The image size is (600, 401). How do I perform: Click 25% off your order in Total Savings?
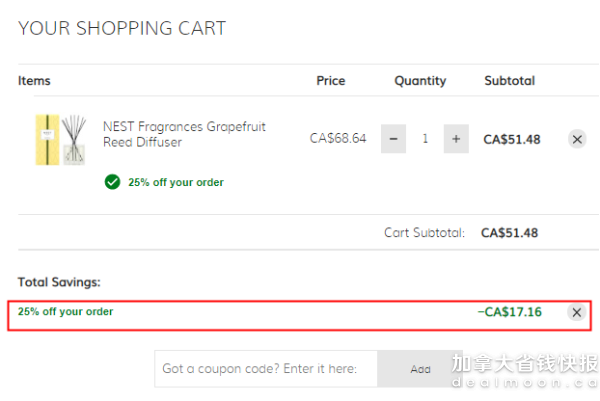click(x=65, y=312)
